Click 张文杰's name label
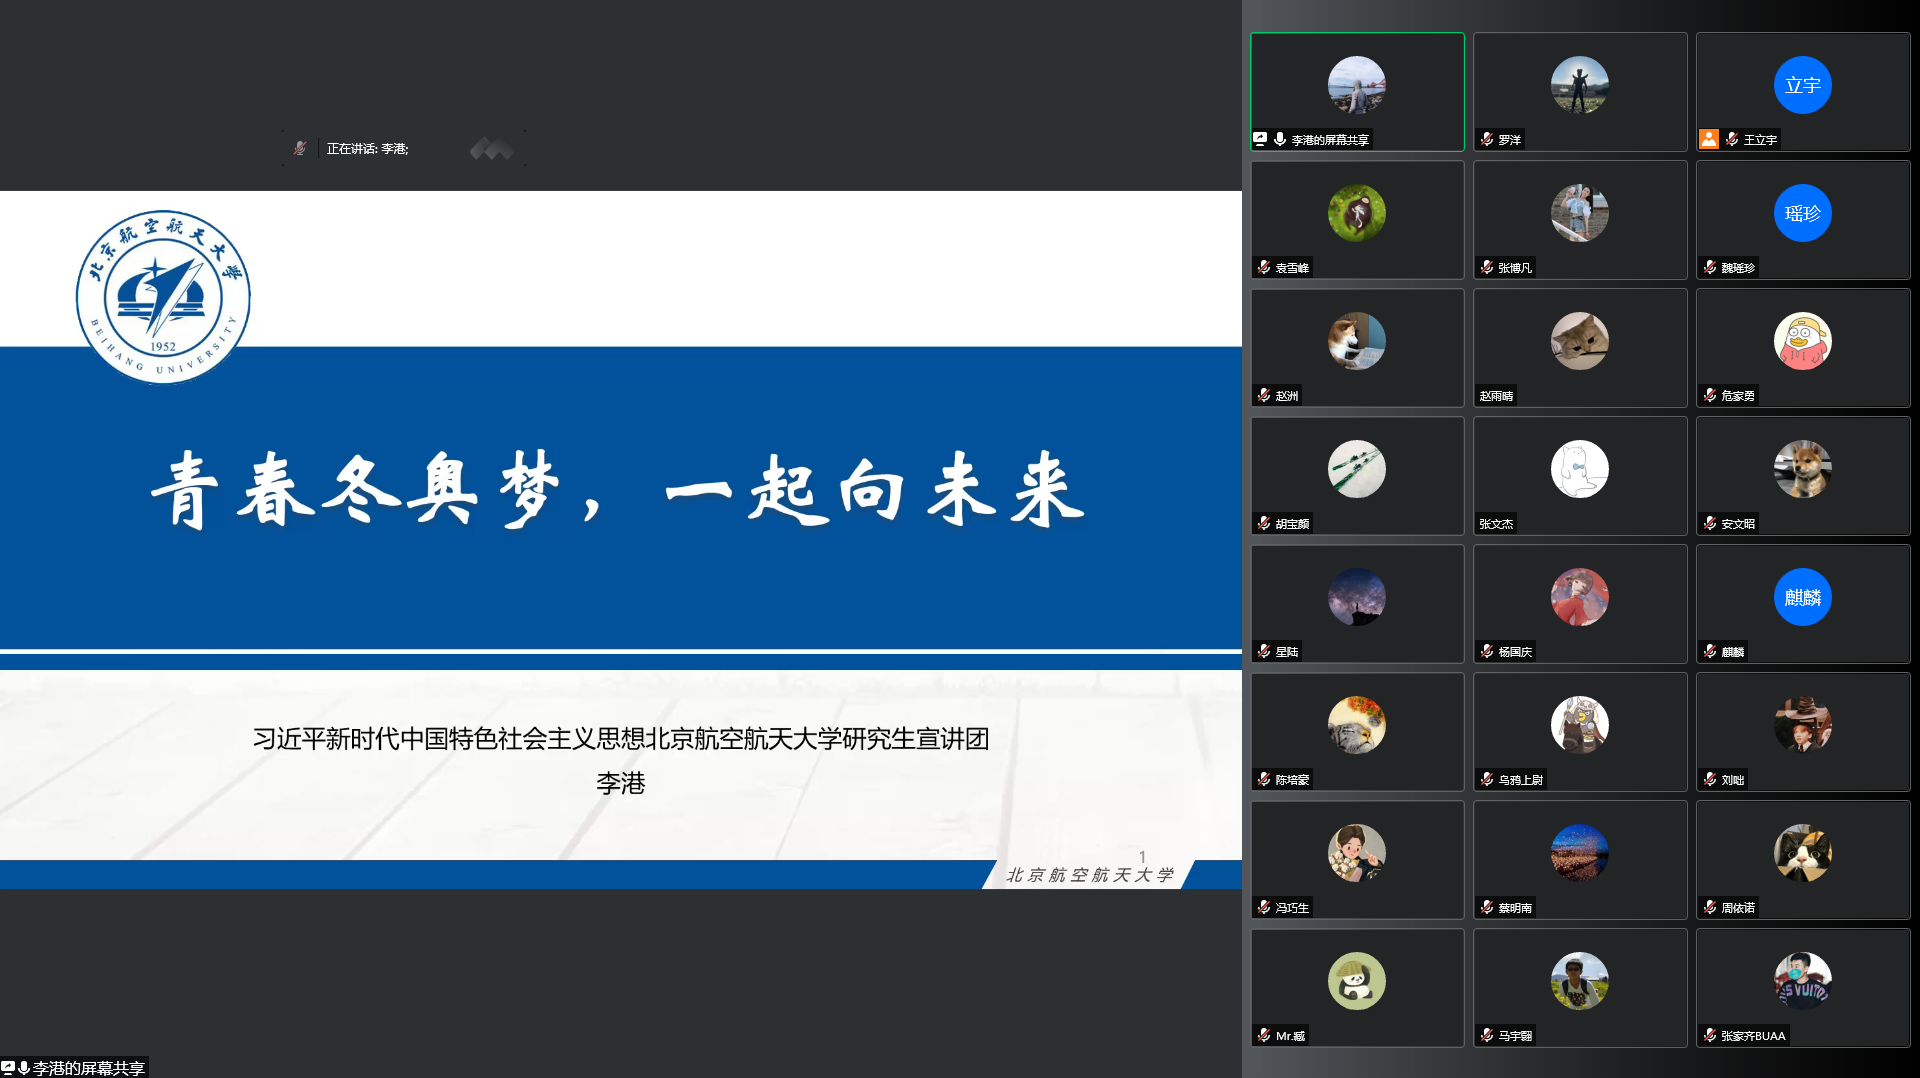Image resolution: width=1920 pixels, height=1078 pixels. (1496, 523)
